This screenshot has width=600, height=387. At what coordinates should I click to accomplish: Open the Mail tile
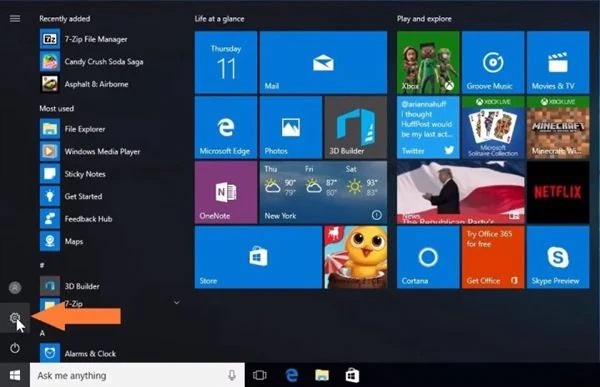[x=323, y=62]
